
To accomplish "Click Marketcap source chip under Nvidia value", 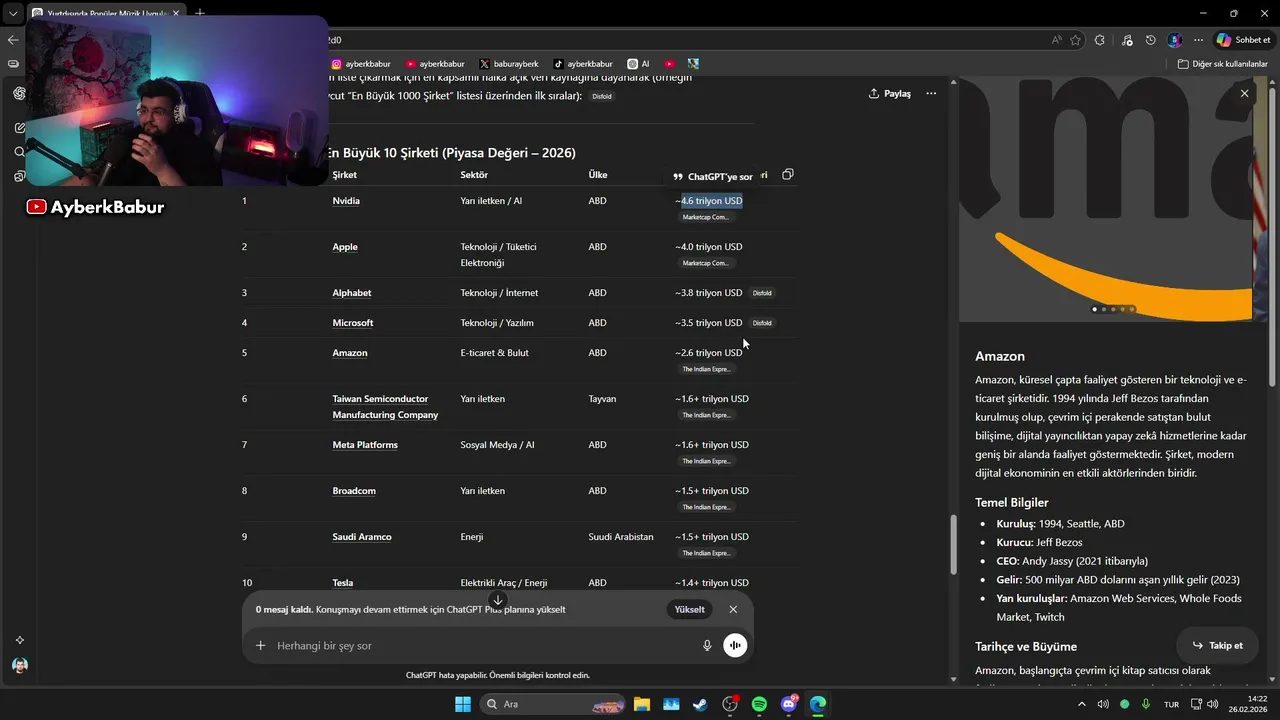I will 706,217.
